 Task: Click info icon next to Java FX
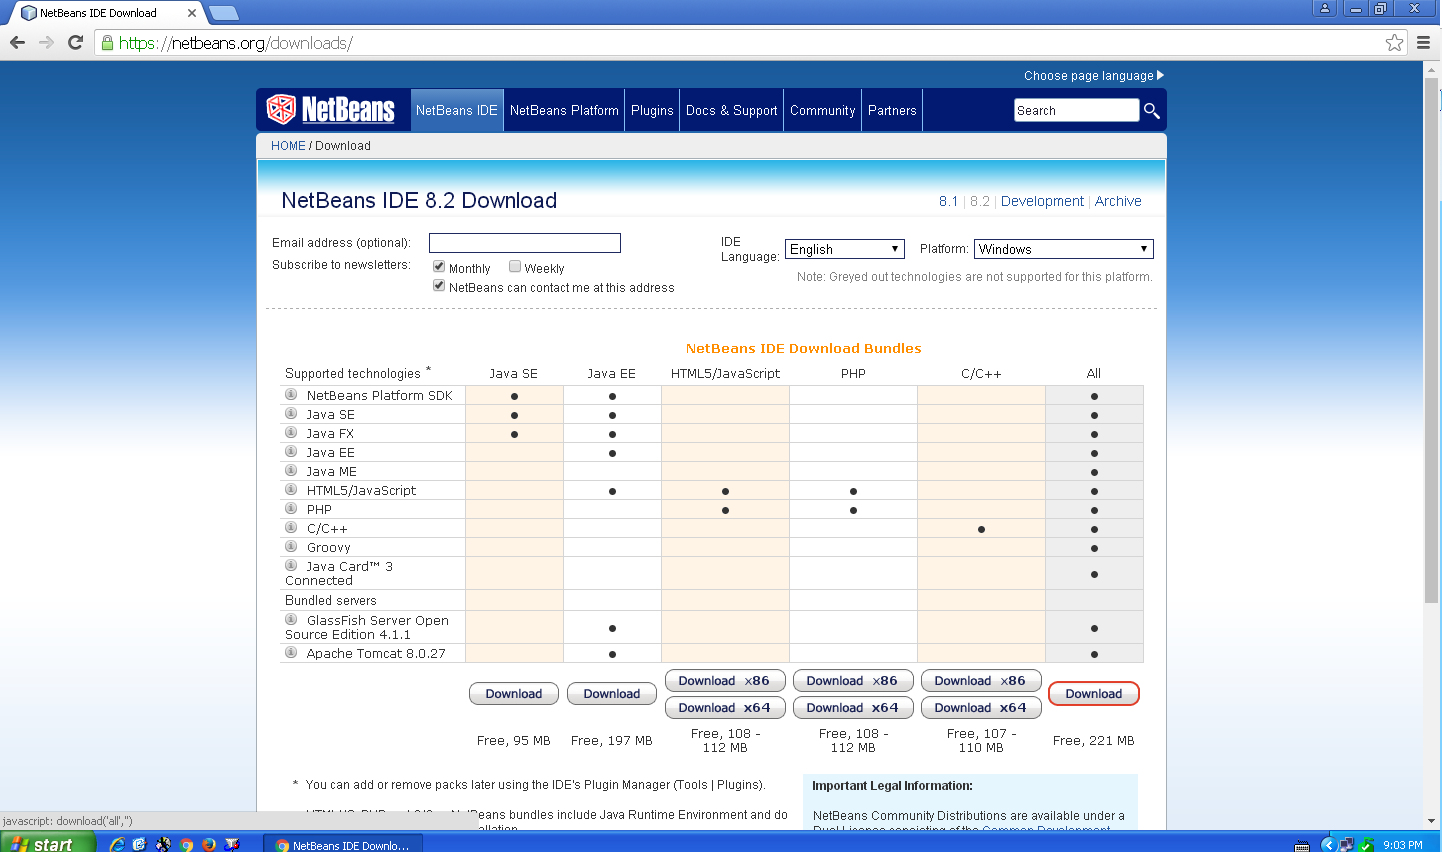(x=291, y=433)
